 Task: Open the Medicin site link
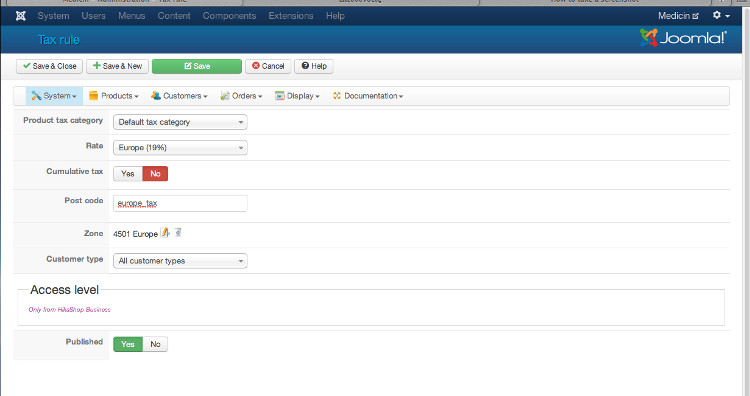point(678,16)
